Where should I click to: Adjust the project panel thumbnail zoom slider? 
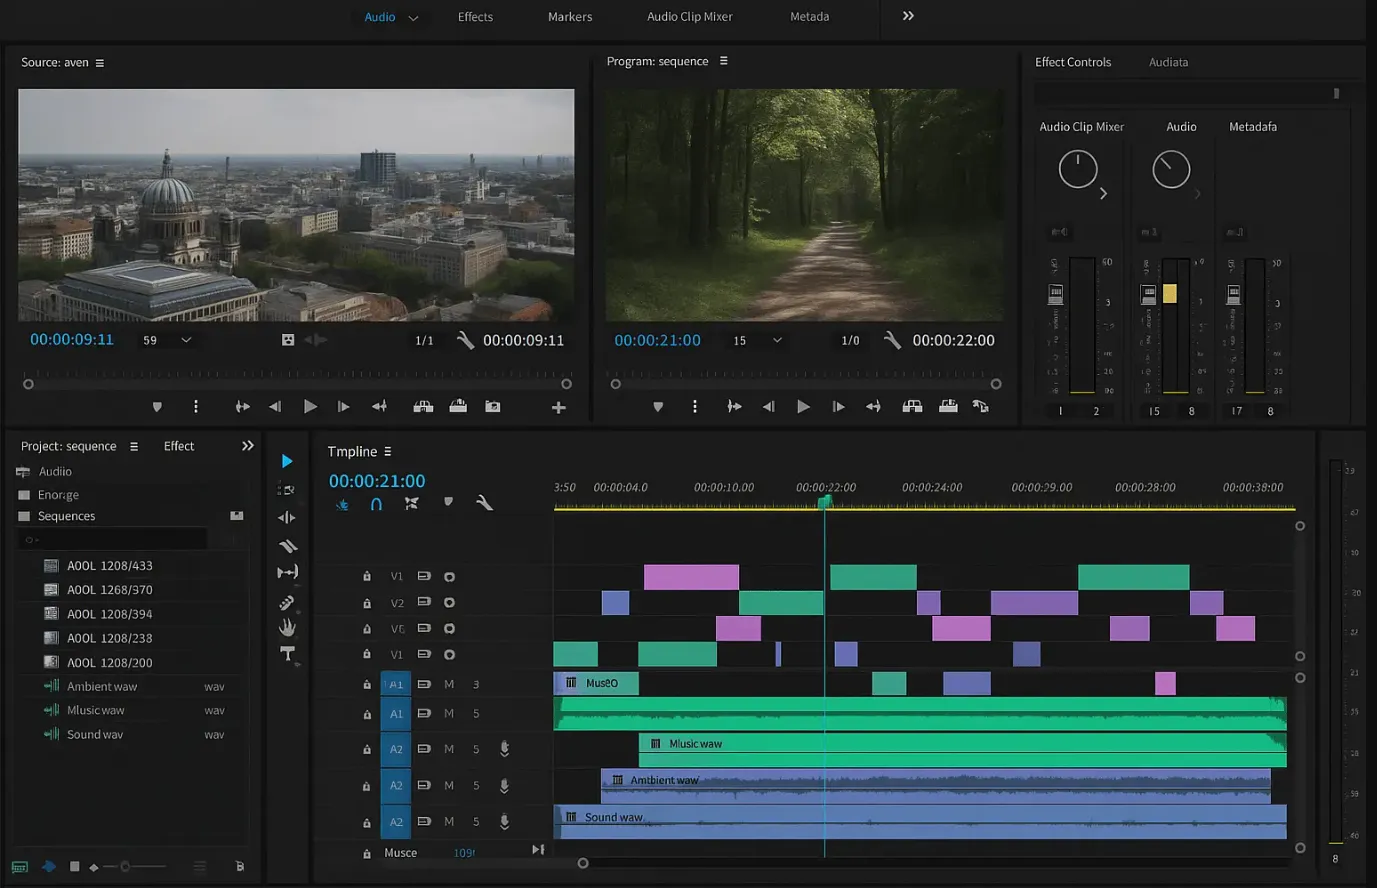pyautogui.click(x=126, y=867)
